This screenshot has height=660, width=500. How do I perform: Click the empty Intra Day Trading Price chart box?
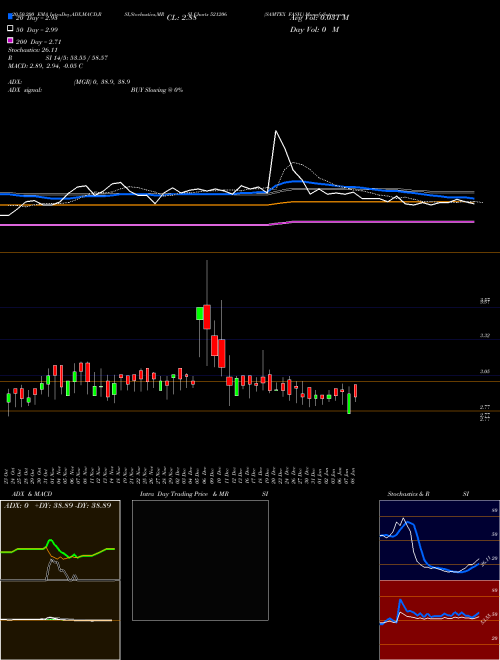[200, 560]
